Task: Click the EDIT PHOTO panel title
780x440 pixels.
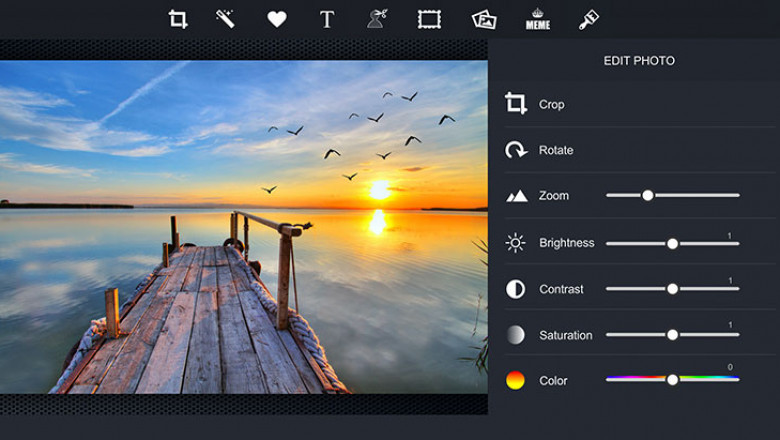Action: (639, 61)
